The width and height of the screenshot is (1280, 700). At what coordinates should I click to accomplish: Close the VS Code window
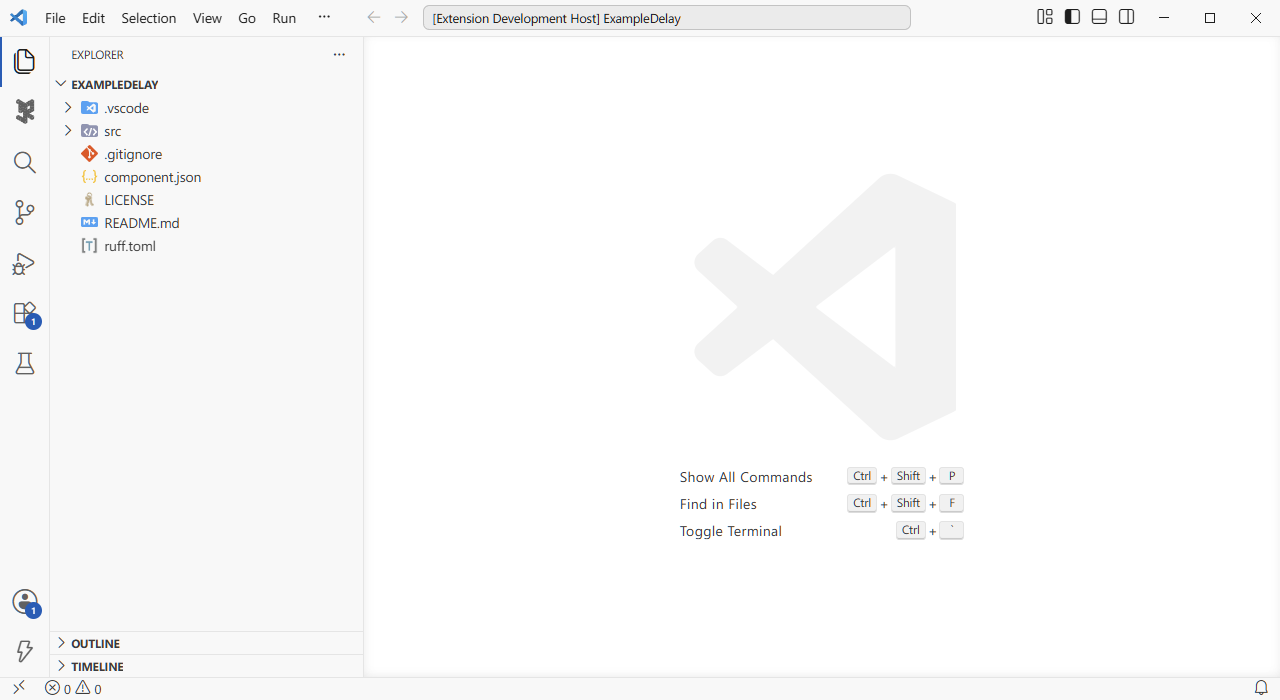coord(1257,18)
